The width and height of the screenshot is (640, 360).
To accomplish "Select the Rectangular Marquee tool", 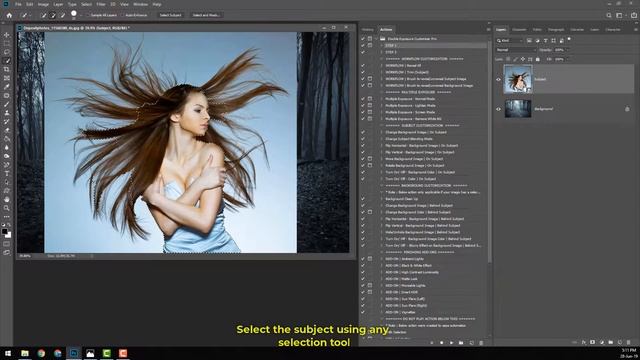I will coord(7,43).
